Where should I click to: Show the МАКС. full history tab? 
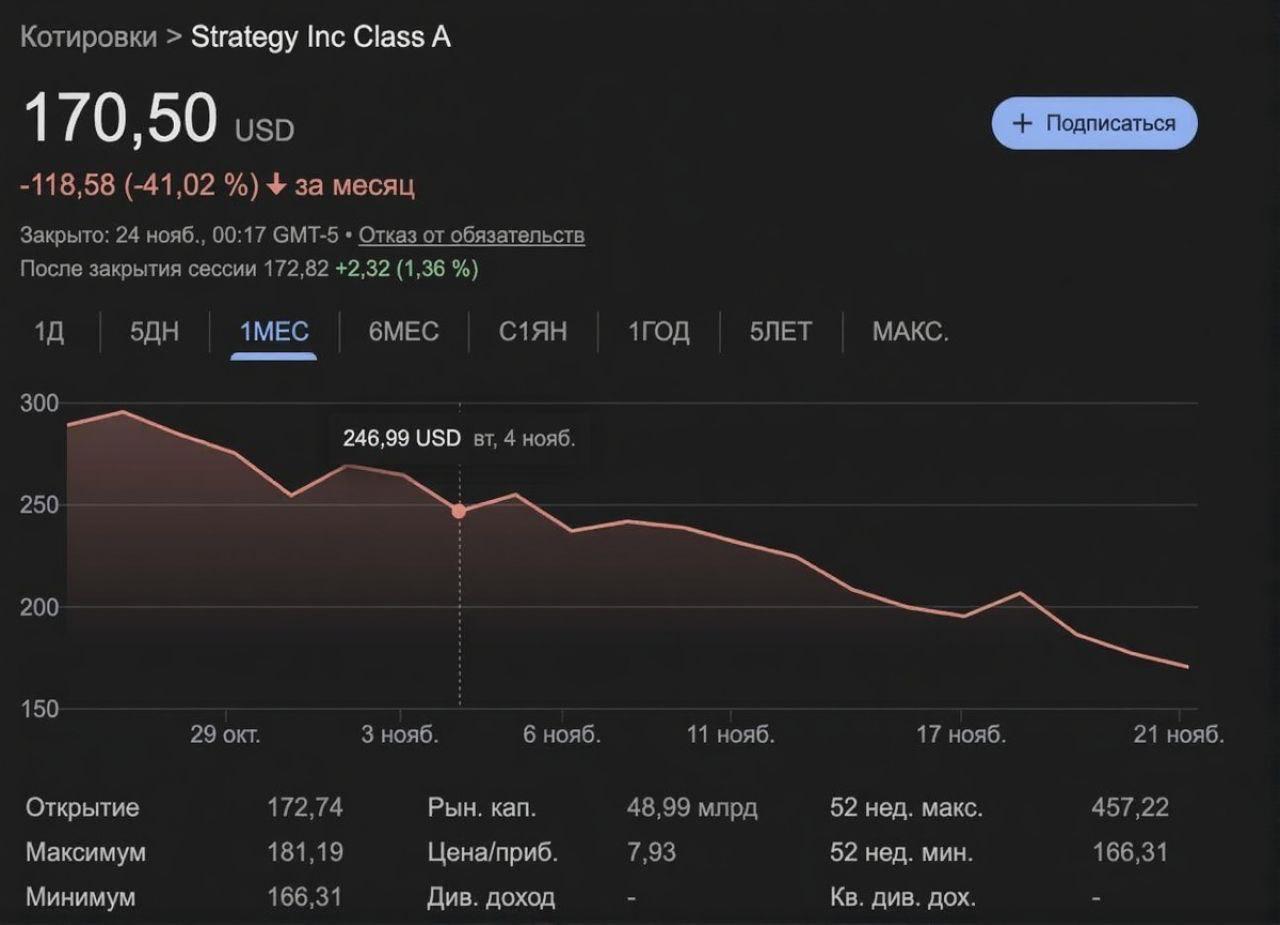910,332
